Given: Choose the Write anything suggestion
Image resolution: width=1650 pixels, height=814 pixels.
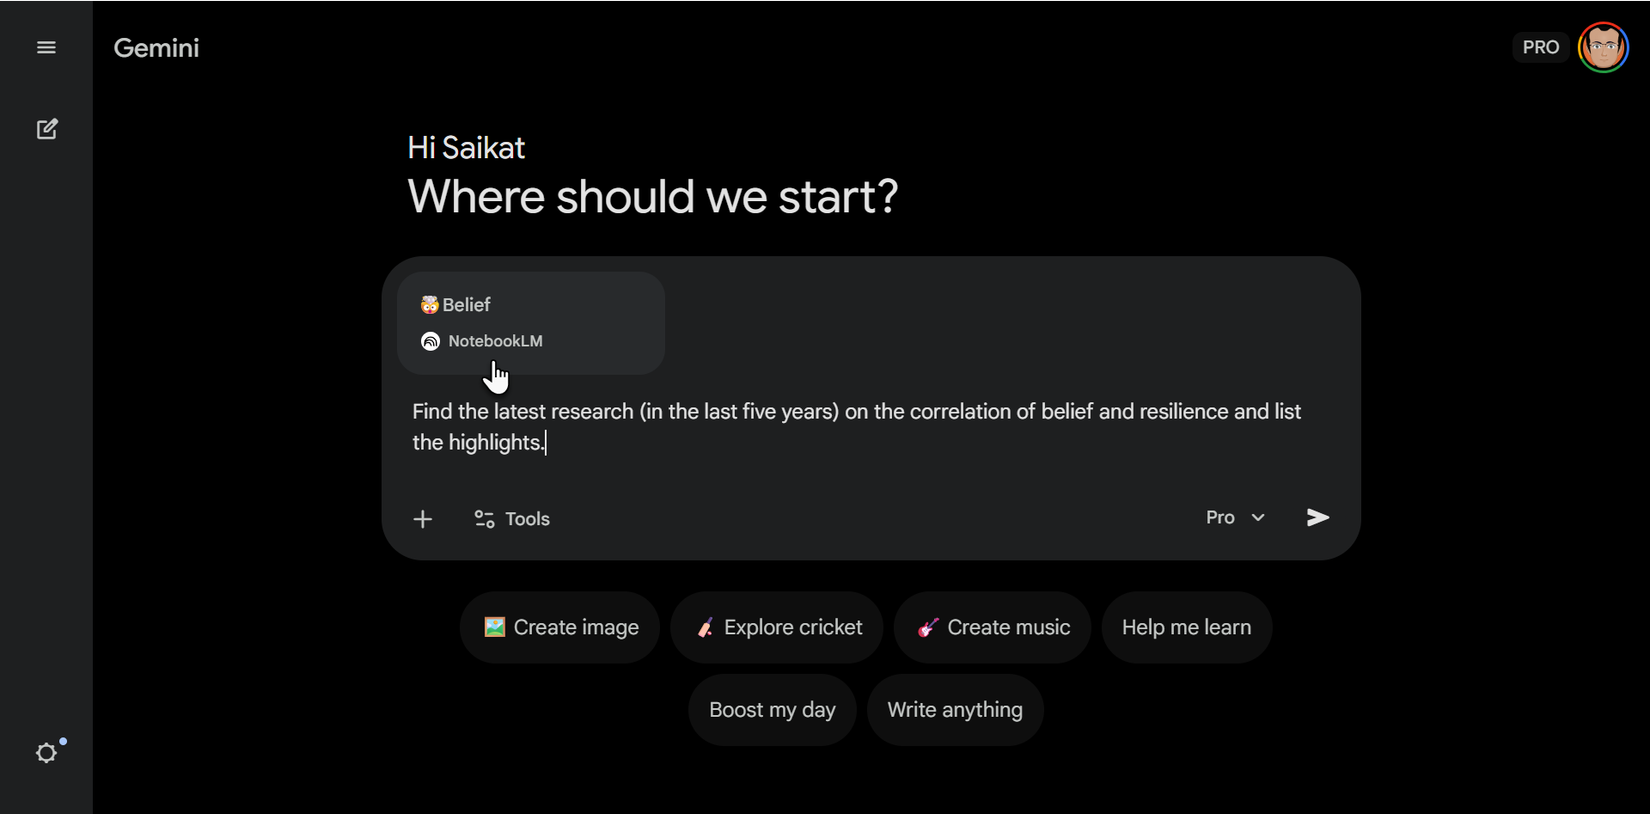Looking at the screenshot, I should (955, 710).
